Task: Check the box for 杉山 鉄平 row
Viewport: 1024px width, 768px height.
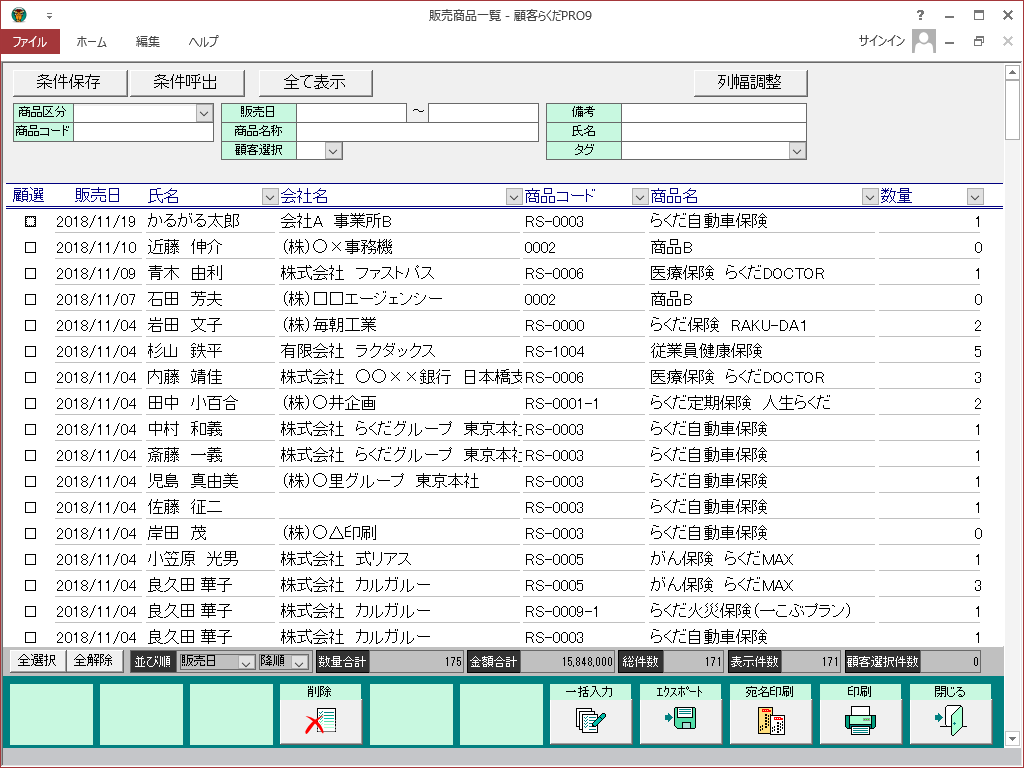Action: pos(30,351)
